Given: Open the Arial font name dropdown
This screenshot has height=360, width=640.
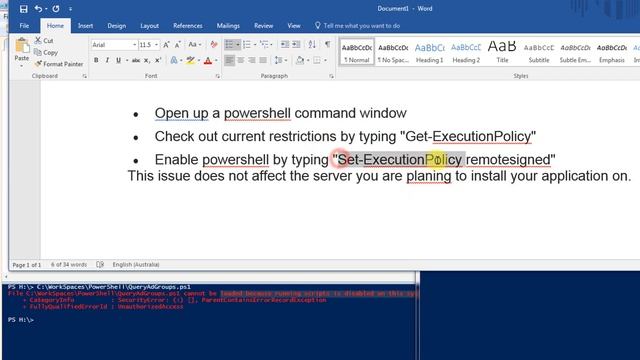Looking at the screenshot, I should point(134,45).
